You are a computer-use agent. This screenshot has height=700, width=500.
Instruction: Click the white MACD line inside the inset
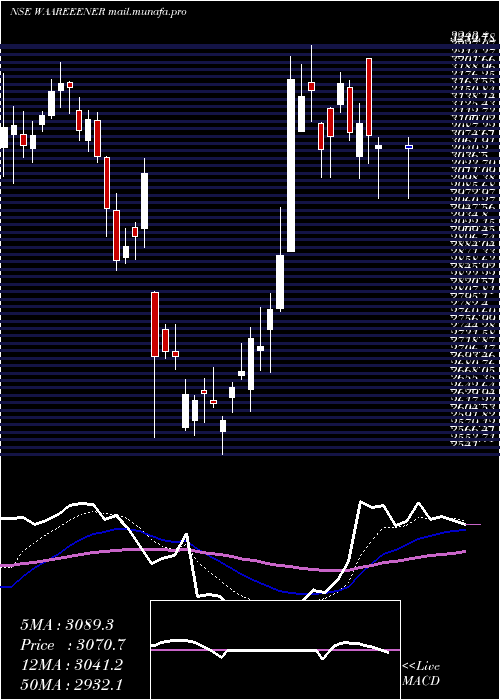pos(268,648)
